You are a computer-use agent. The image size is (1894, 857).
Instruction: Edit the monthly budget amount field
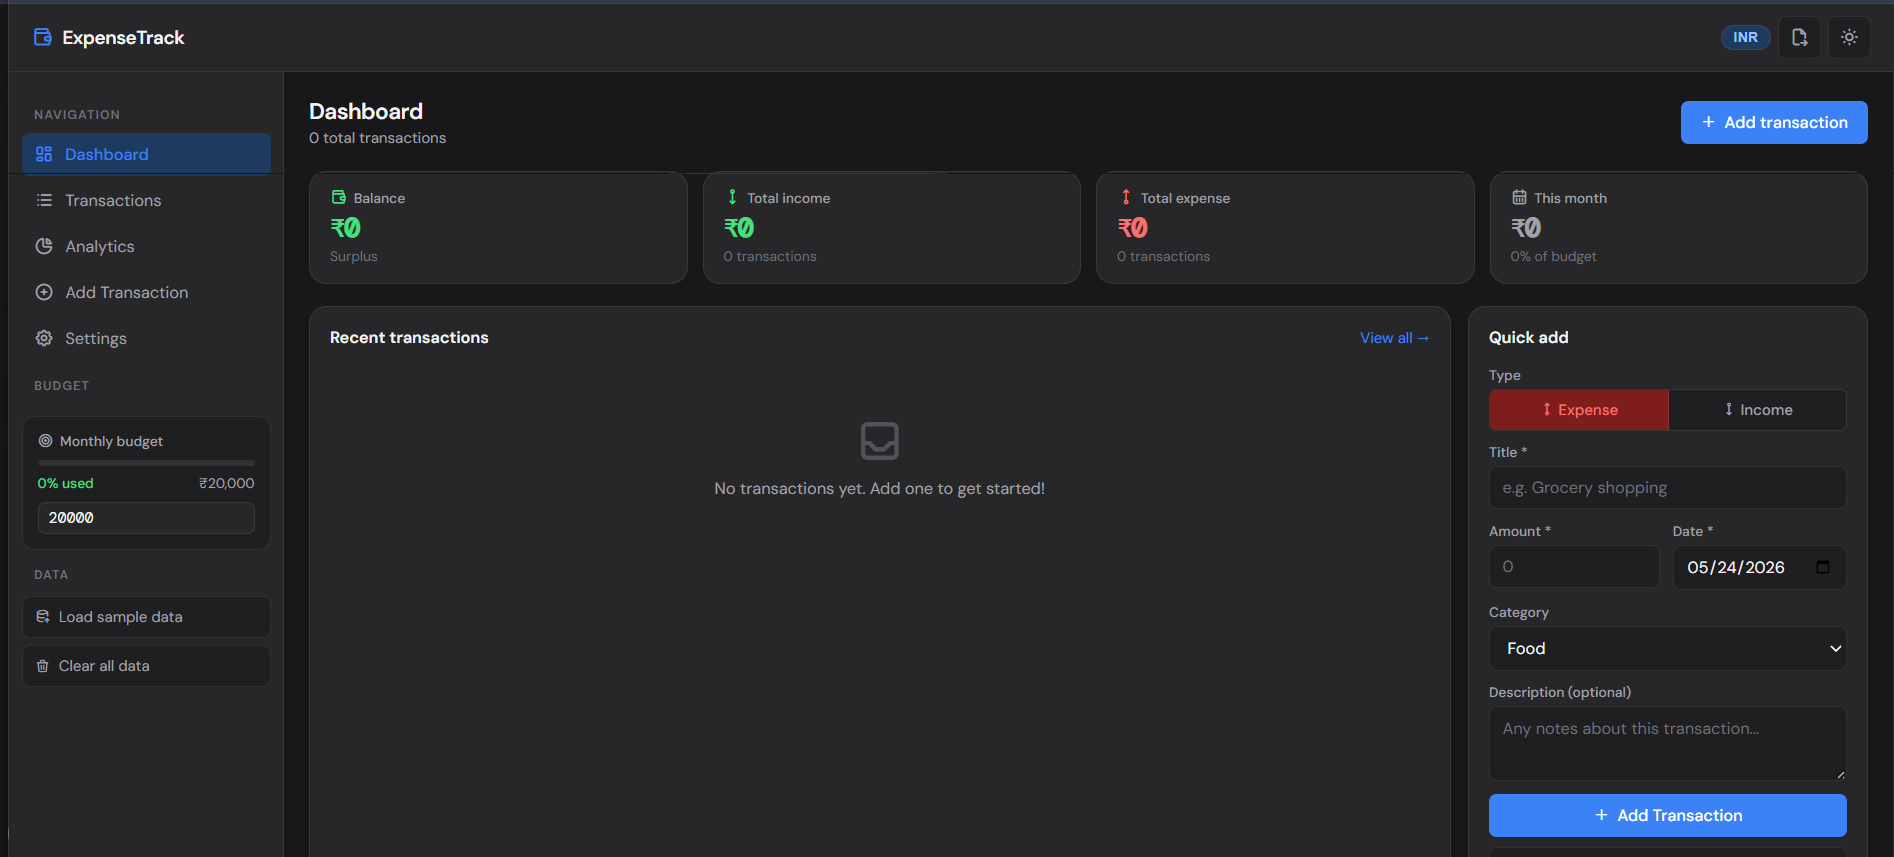tap(146, 518)
